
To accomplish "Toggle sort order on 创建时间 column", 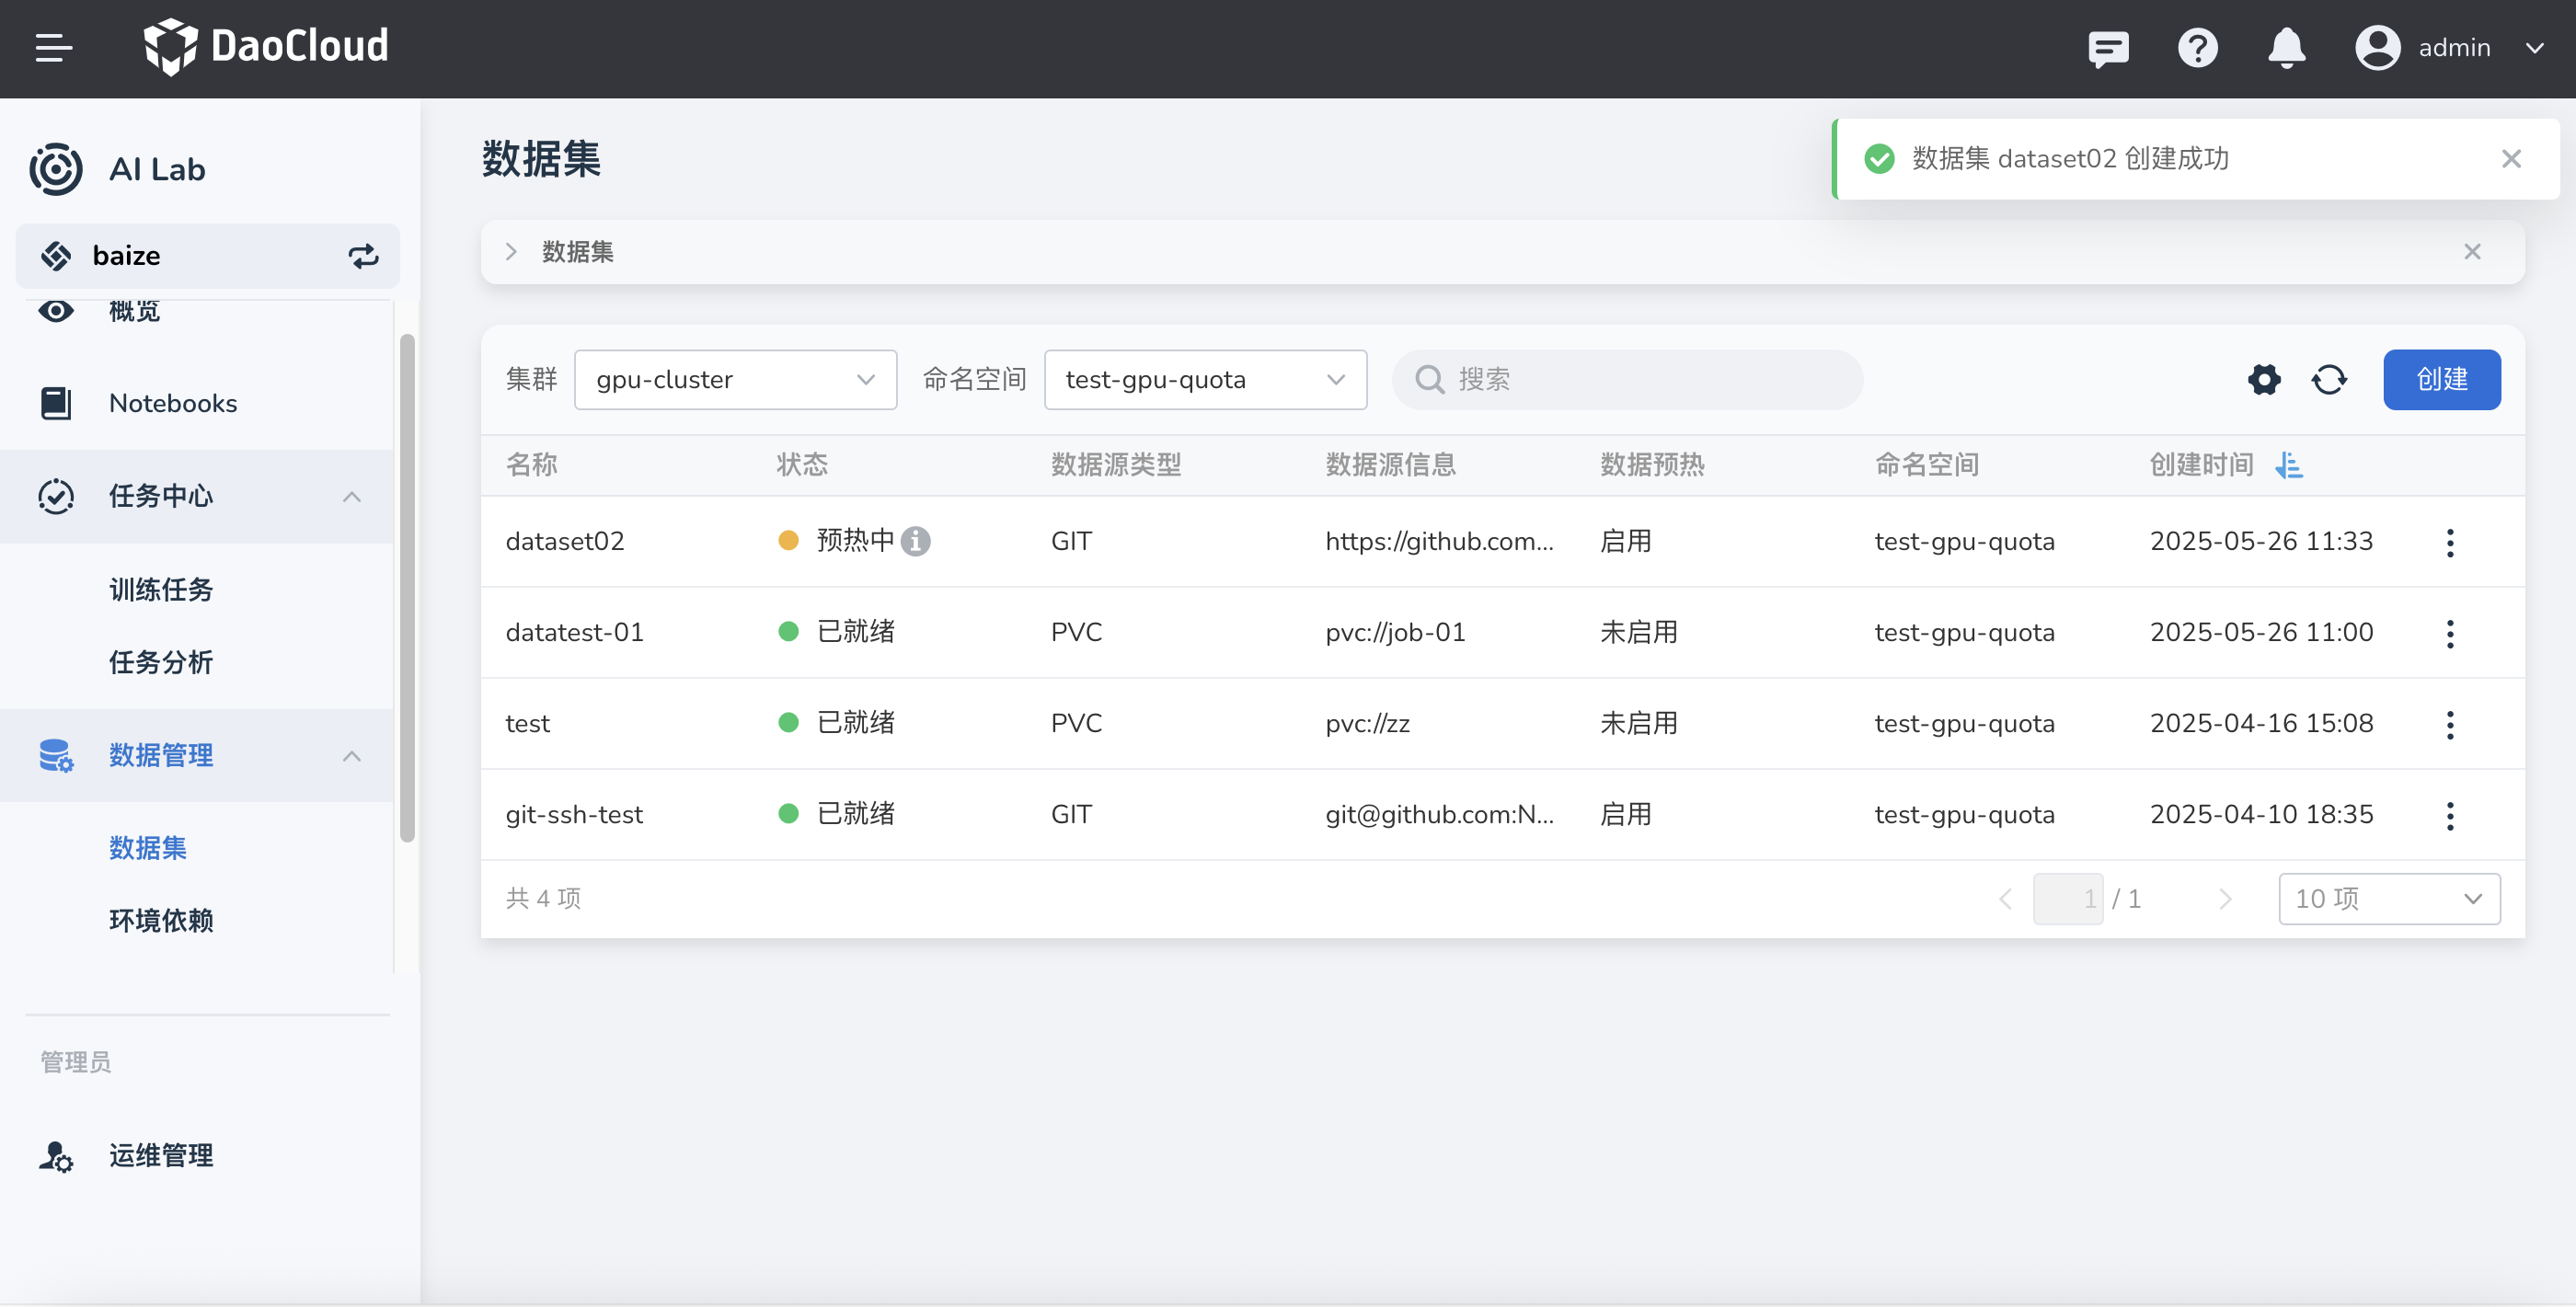I will click(2289, 465).
